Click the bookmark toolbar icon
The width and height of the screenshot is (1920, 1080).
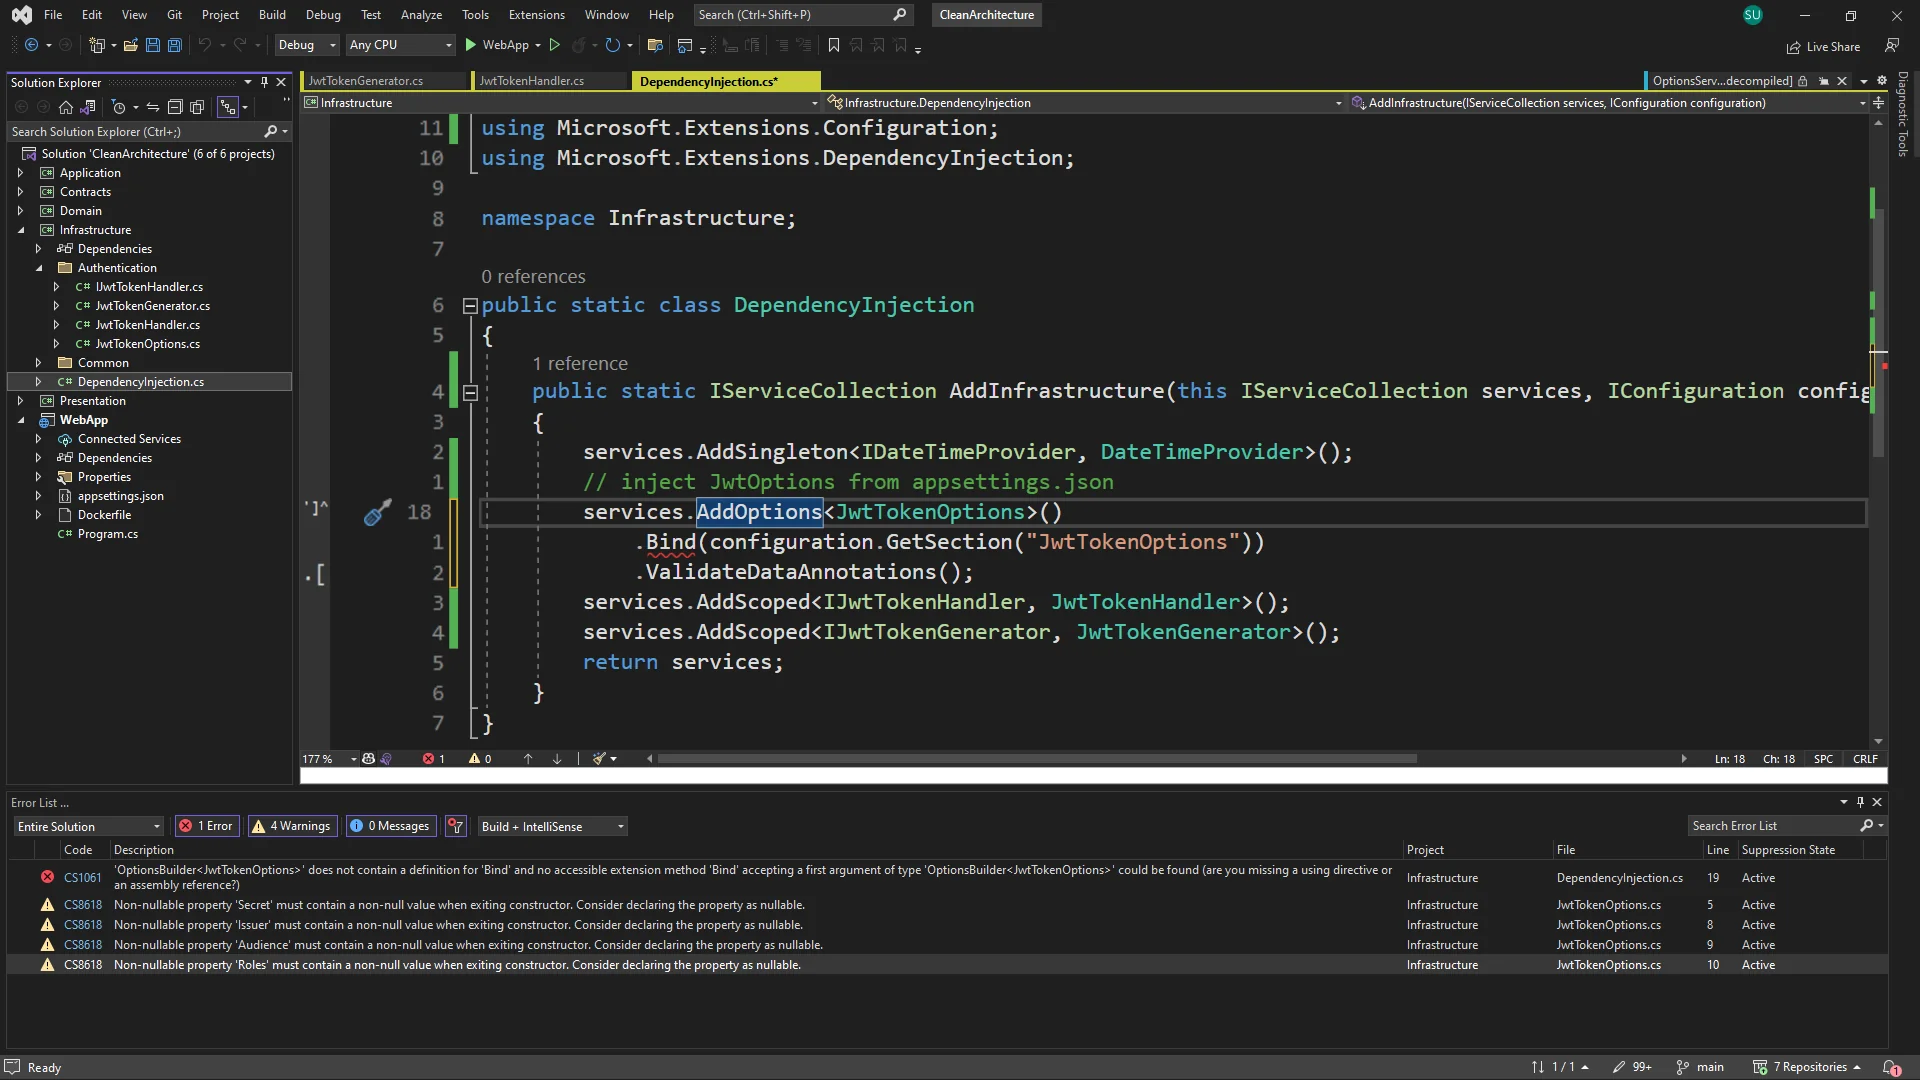833,45
